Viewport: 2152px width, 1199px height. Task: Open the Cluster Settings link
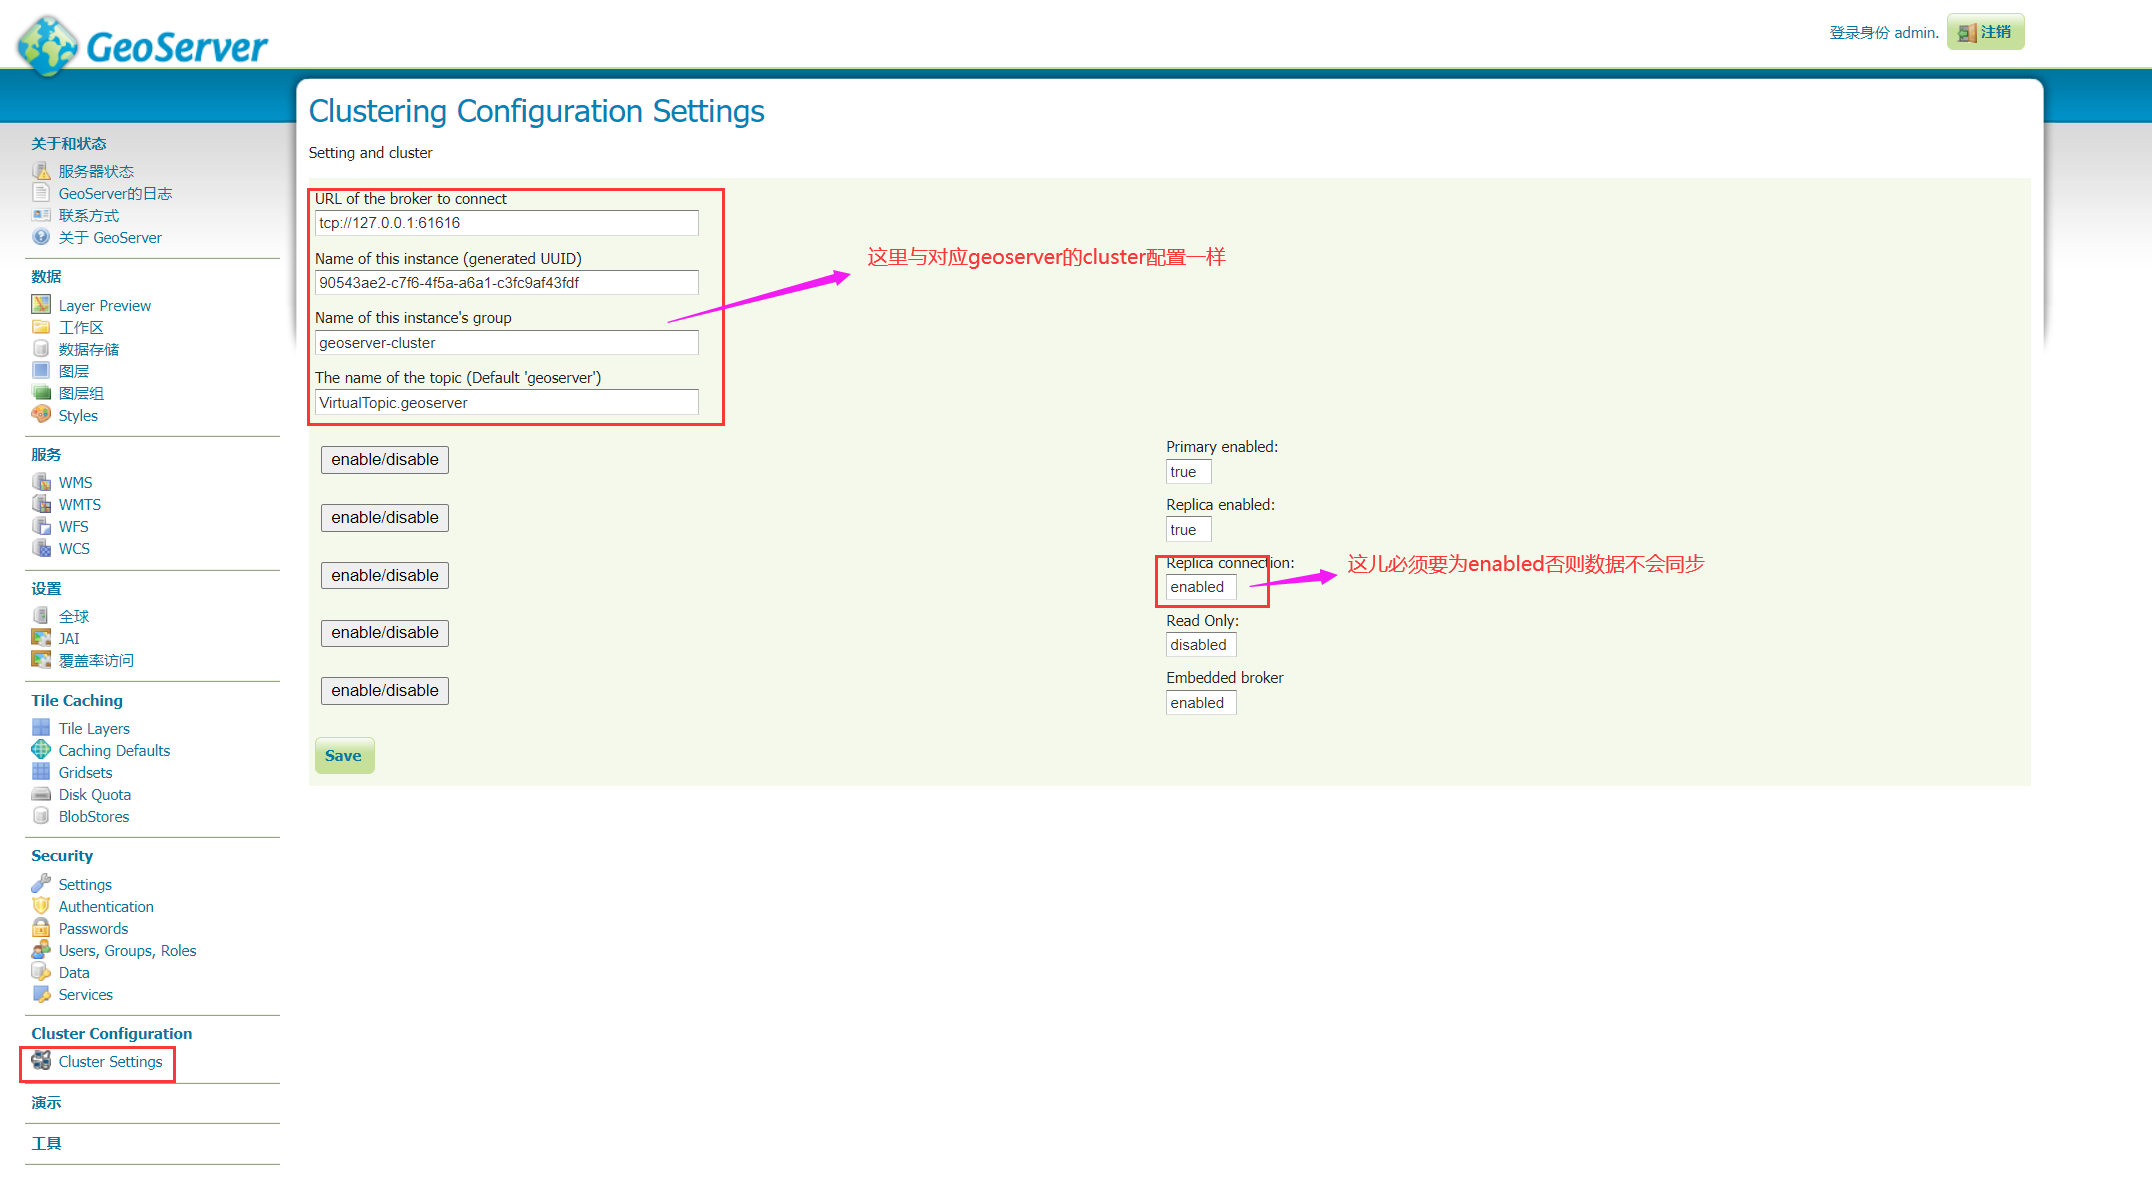(x=110, y=1062)
